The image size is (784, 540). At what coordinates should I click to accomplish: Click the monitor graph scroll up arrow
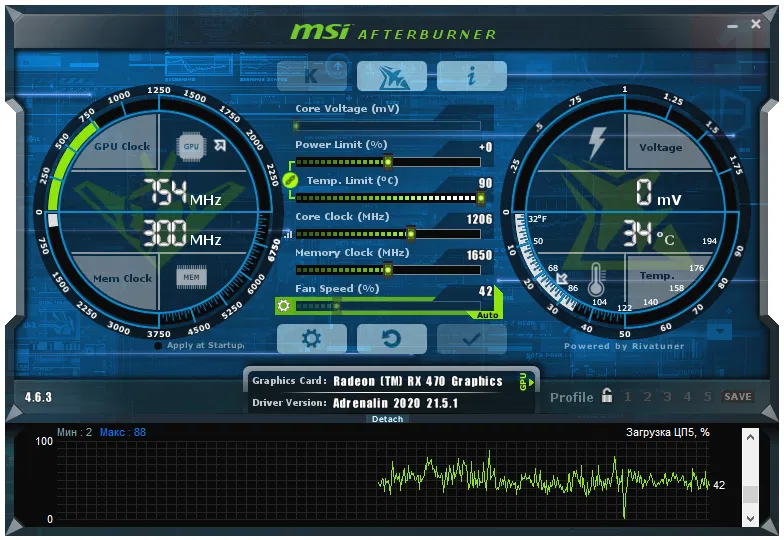(x=750, y=438)
